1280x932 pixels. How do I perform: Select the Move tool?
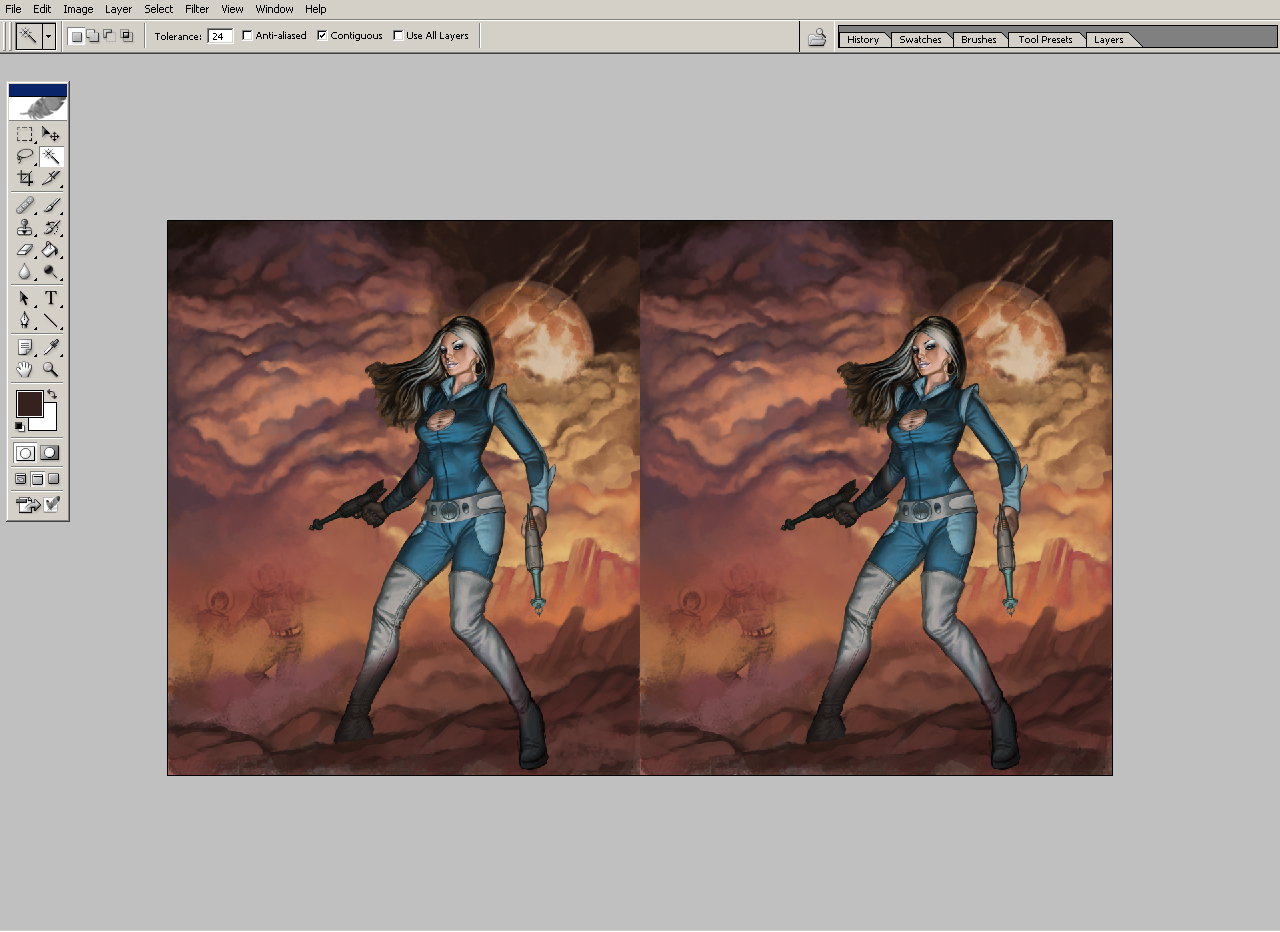point(51,134)
